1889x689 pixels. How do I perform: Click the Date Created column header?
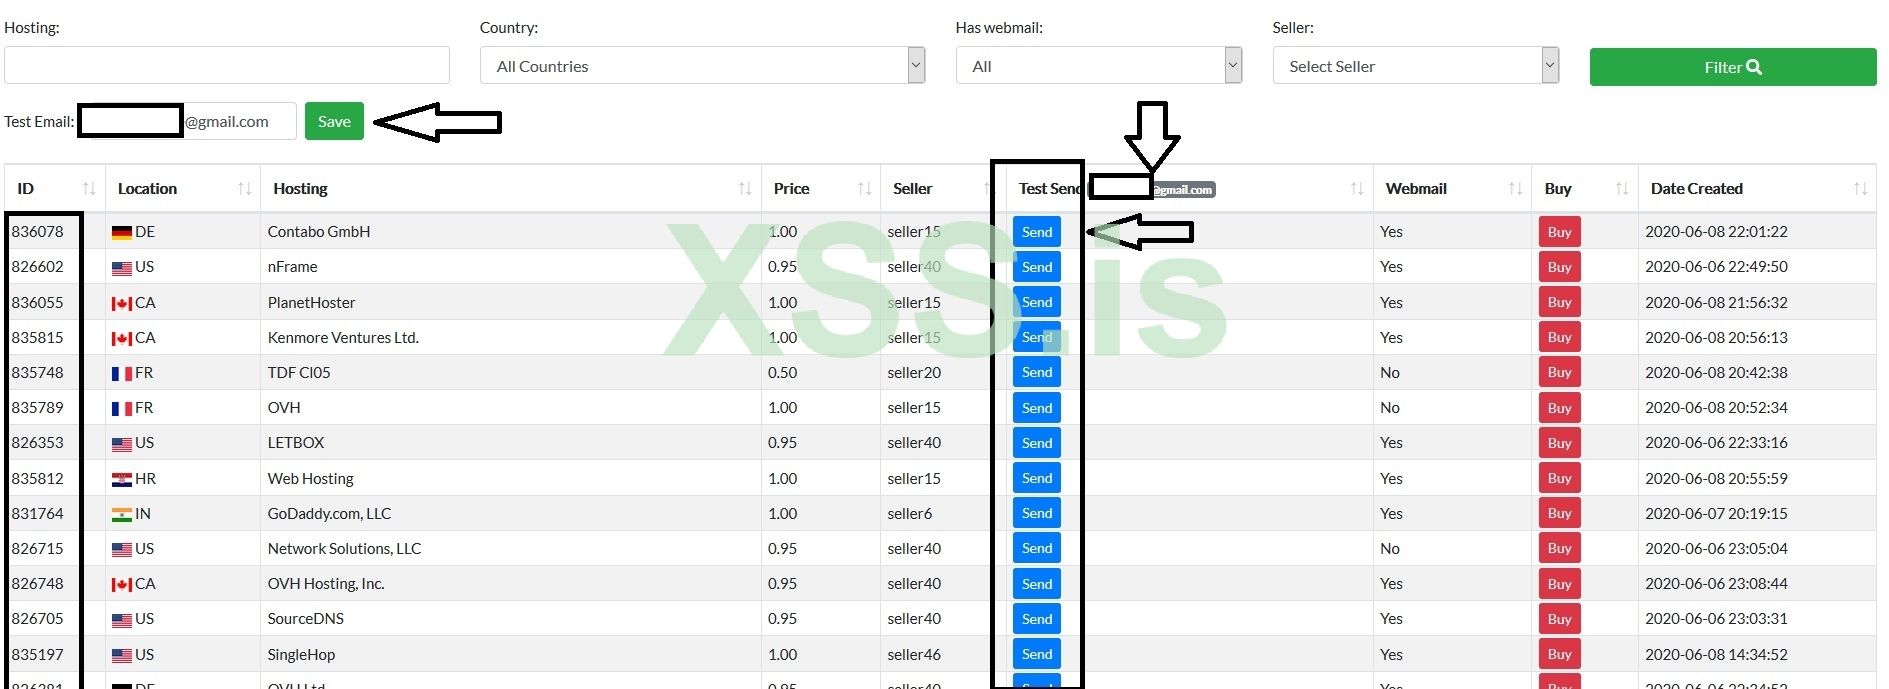[1757, 189]
